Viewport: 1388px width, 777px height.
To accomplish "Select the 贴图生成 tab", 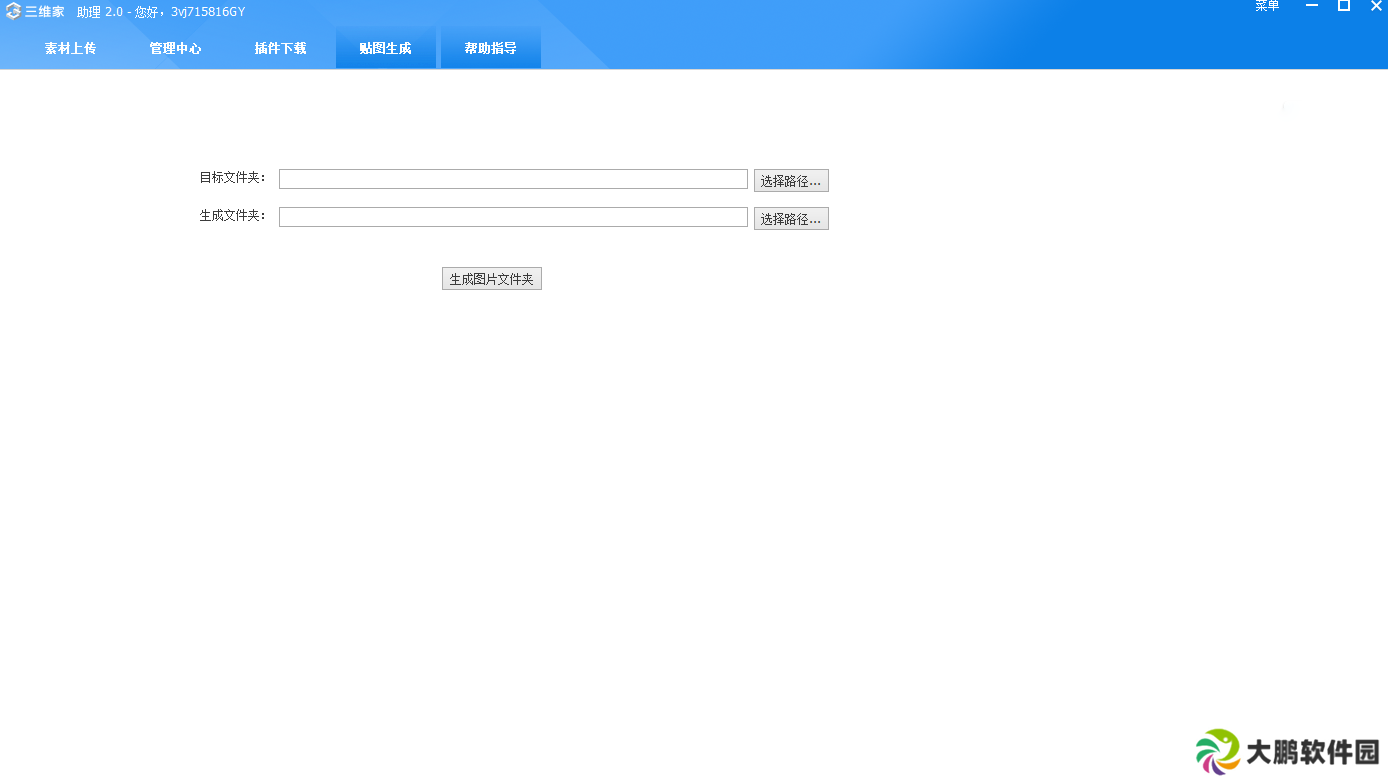I will coord(385,48).
